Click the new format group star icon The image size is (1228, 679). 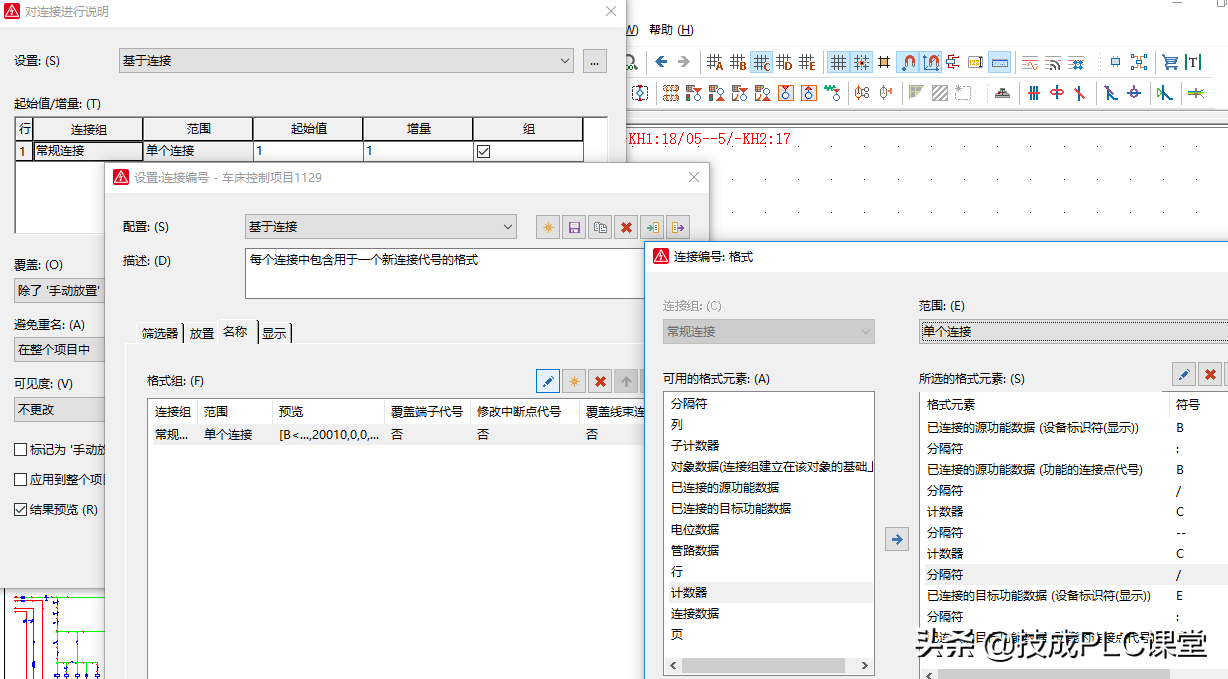coord(574,381)
